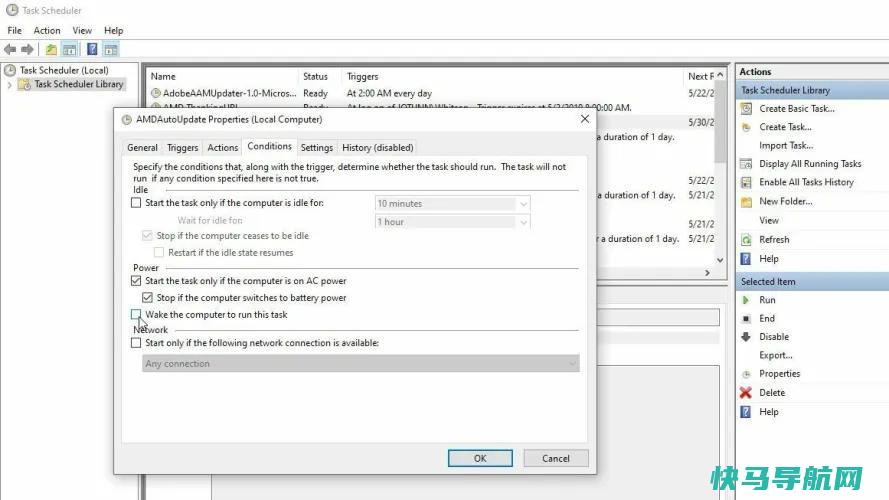Click Enable All Tasks History icon
The image size is (889, 500).
tap(746, 182)
